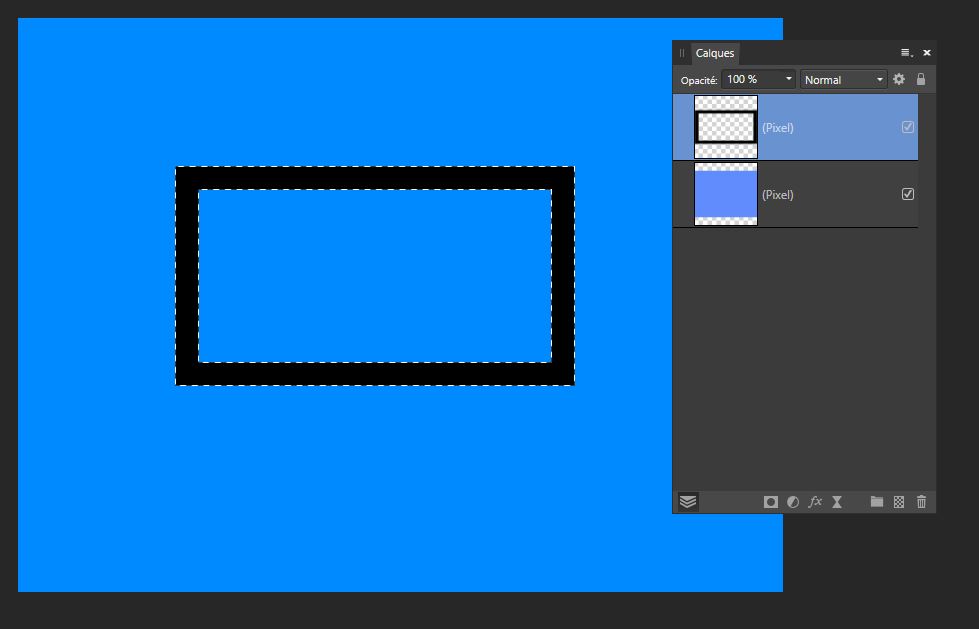Add a mask layer
Image resolution: width=979 pixels, height=629 pixels.
770,502
